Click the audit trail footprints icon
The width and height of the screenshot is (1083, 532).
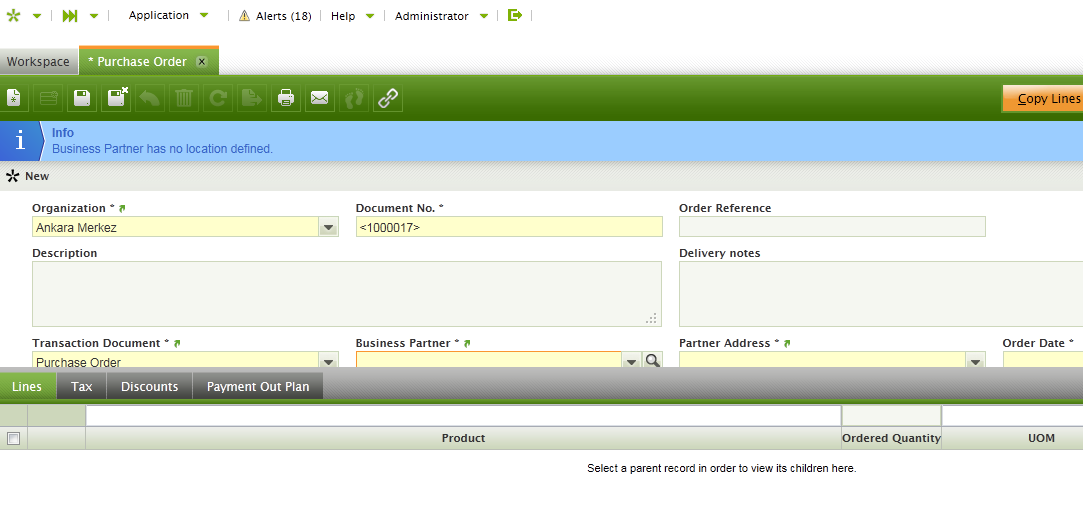(354, 98)
